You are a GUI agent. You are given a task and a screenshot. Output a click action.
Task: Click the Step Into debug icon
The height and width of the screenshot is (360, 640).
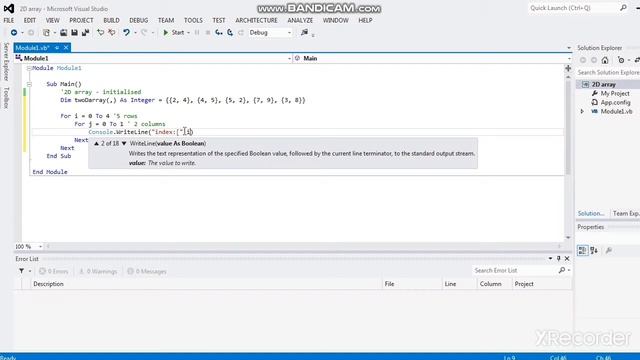[219, 33]
